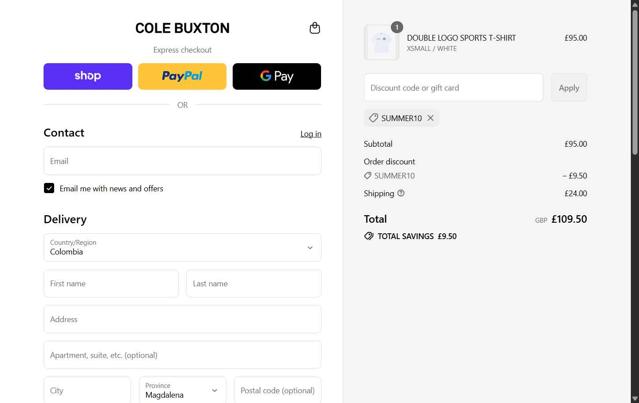Open the Country/Region dropdown
Screen dimensions: 639x403
(183, 247)
